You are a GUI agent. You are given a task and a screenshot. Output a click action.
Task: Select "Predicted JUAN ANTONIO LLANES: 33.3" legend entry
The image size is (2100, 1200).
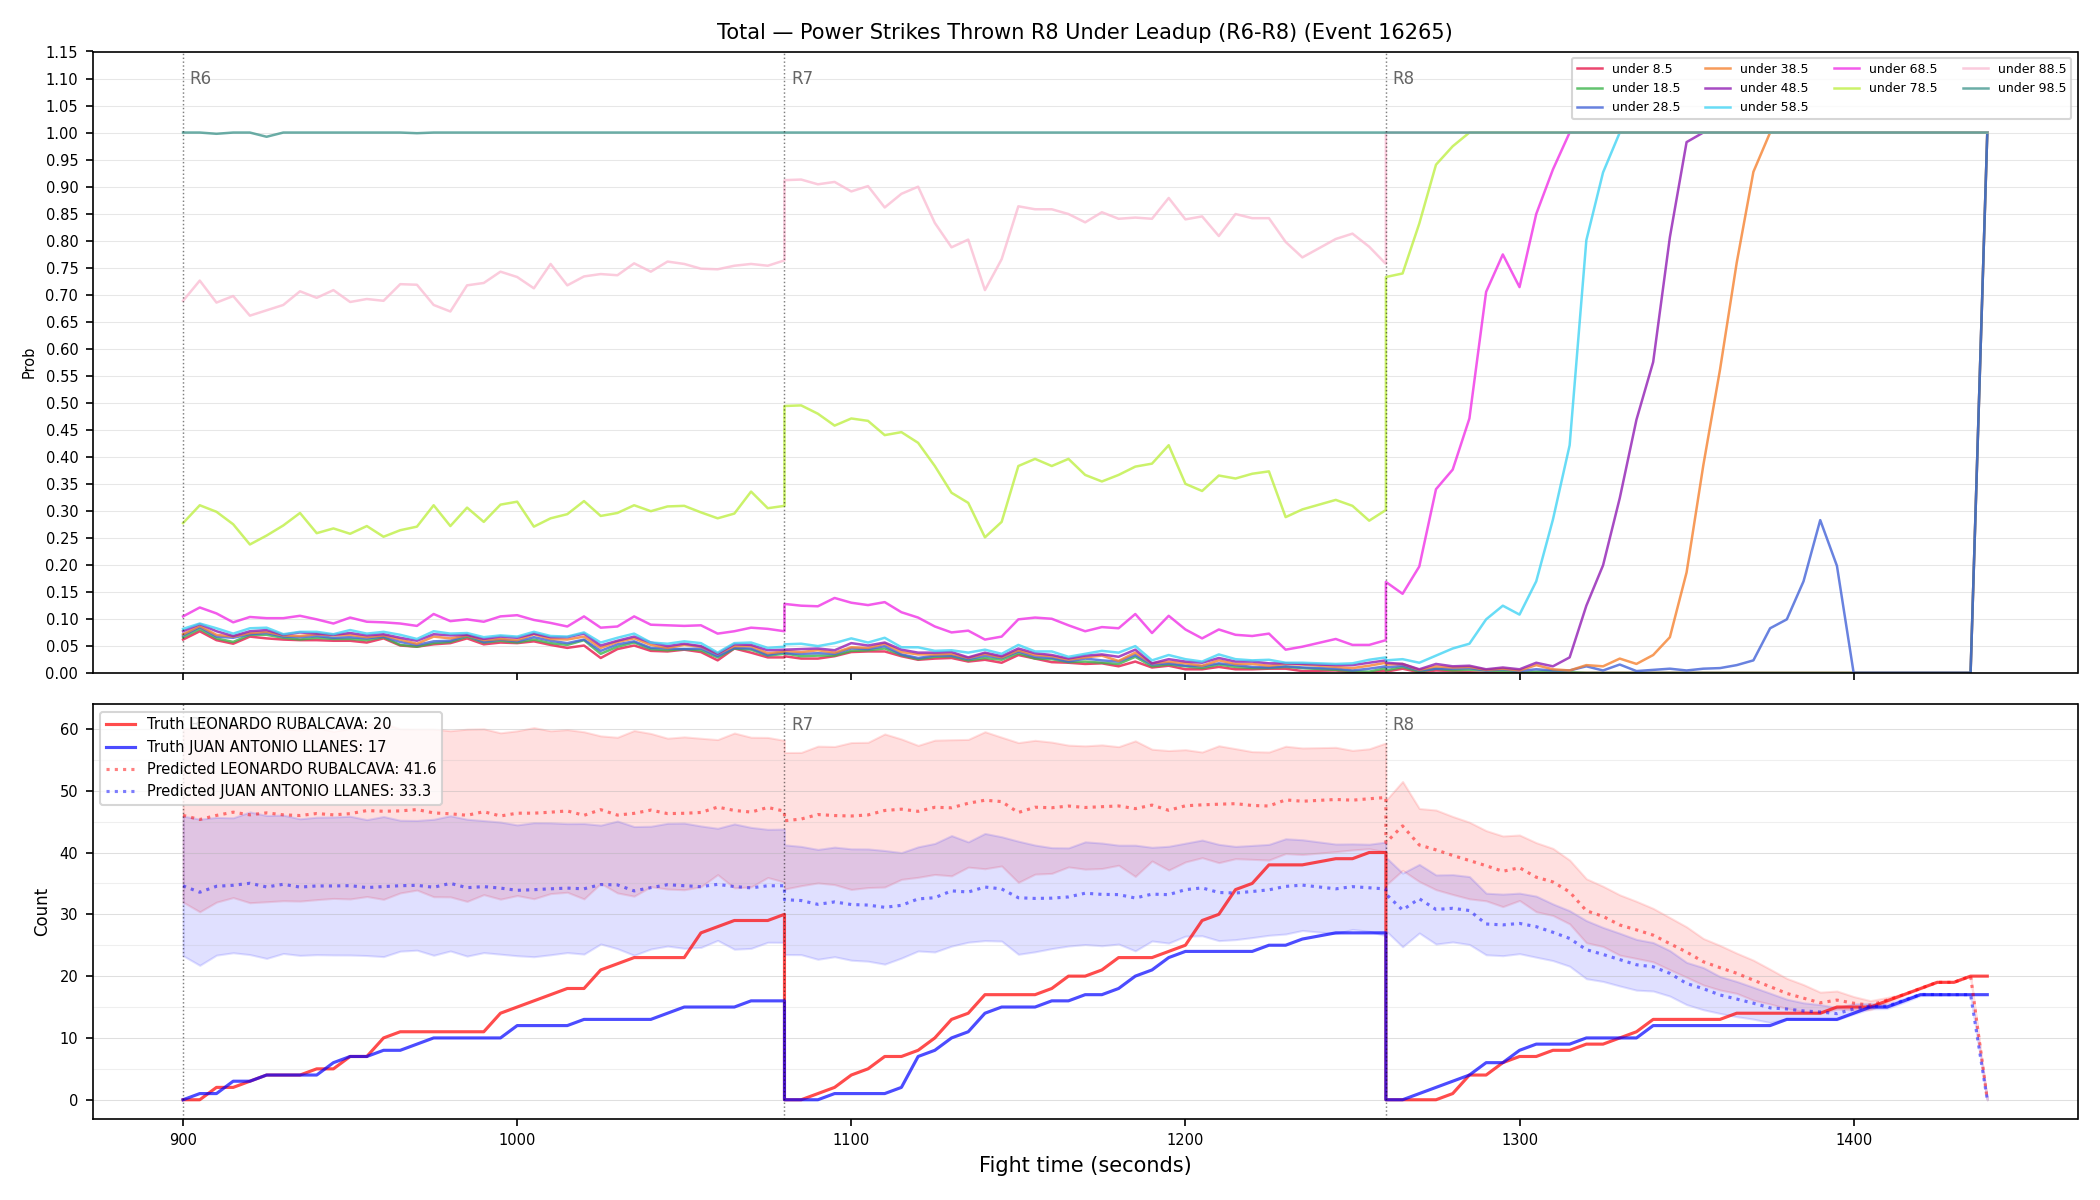pos(289,791)
